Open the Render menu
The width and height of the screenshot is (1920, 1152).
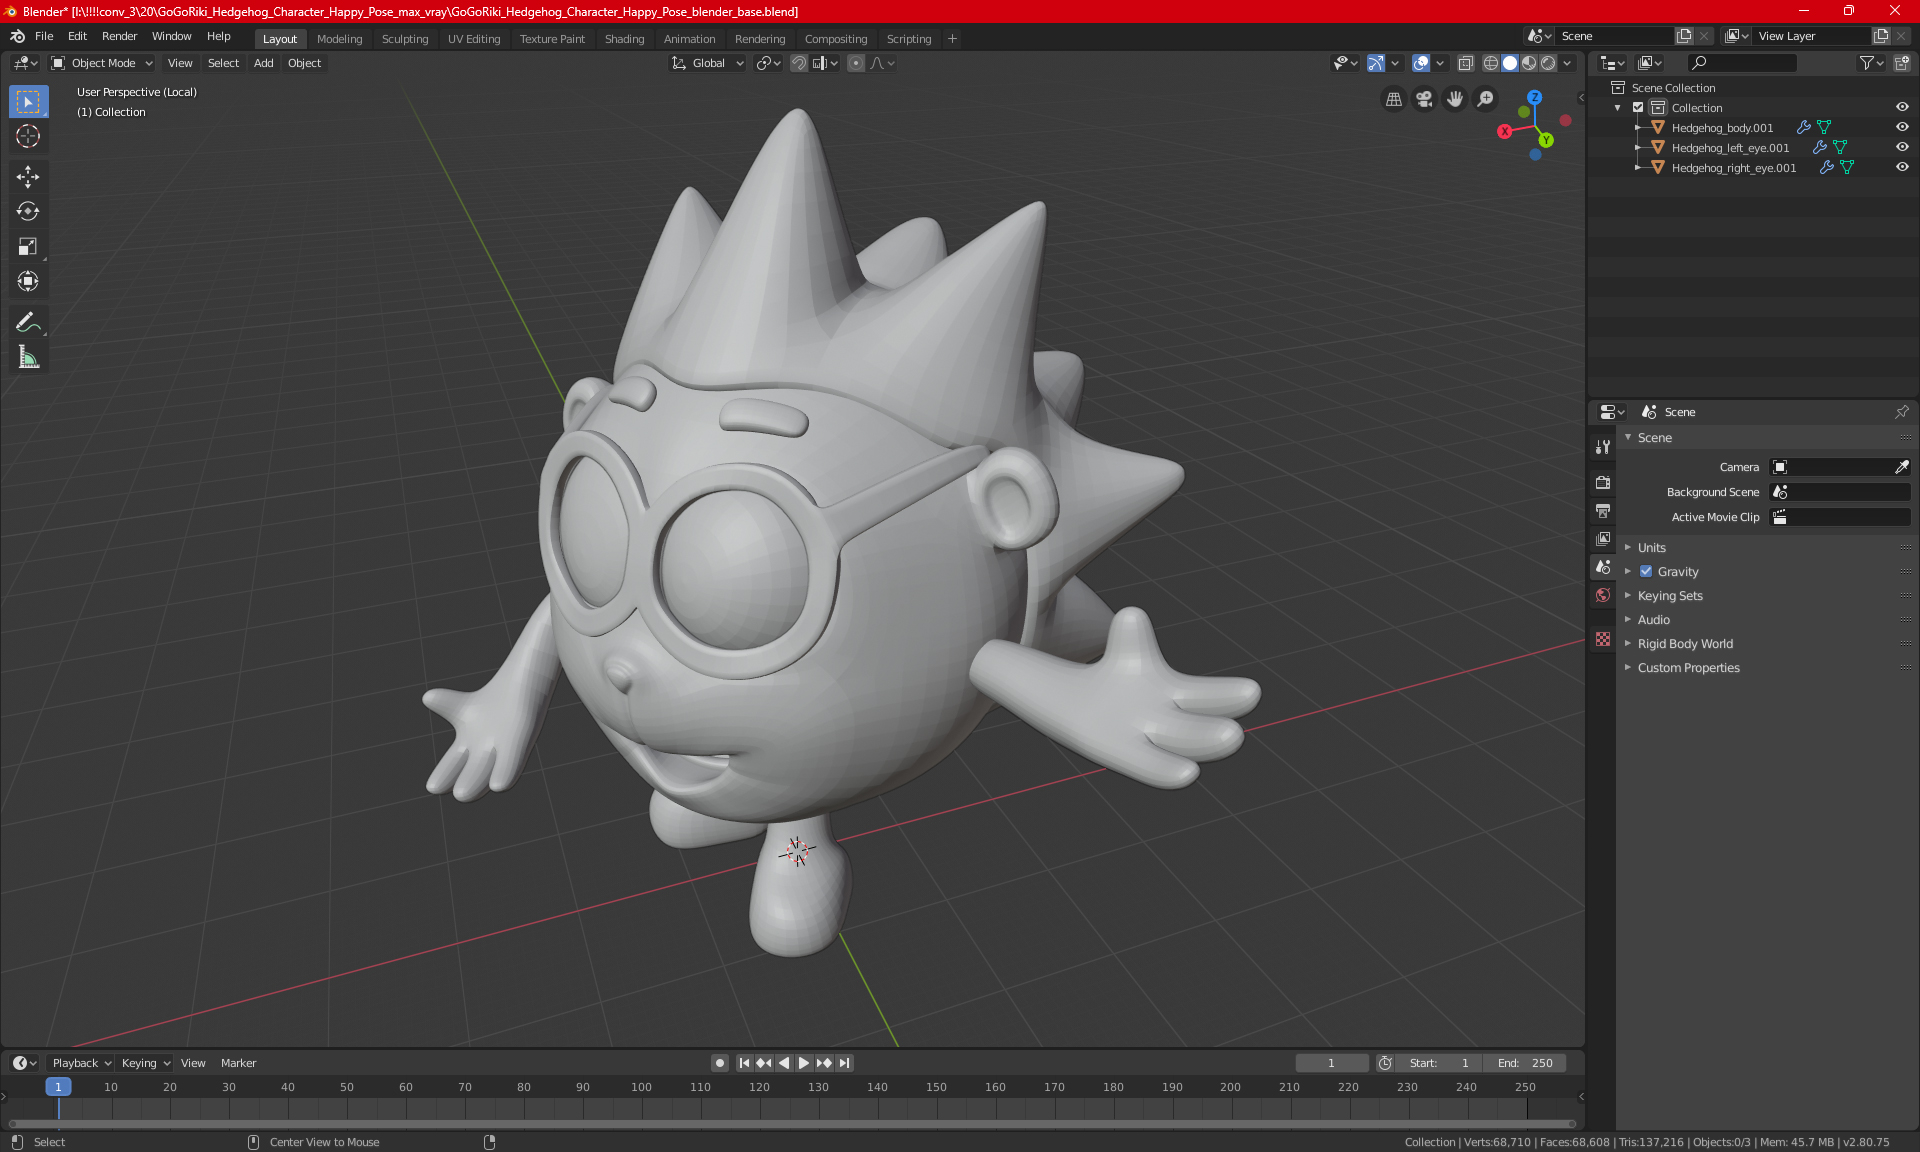tap(119, 36)
